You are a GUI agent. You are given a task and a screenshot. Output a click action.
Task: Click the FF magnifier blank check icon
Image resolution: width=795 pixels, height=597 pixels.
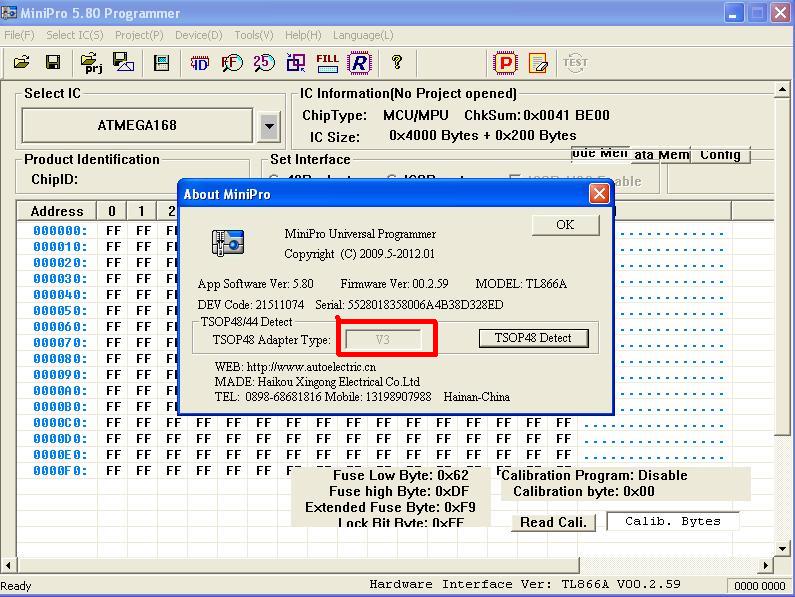tap(232, 63)
